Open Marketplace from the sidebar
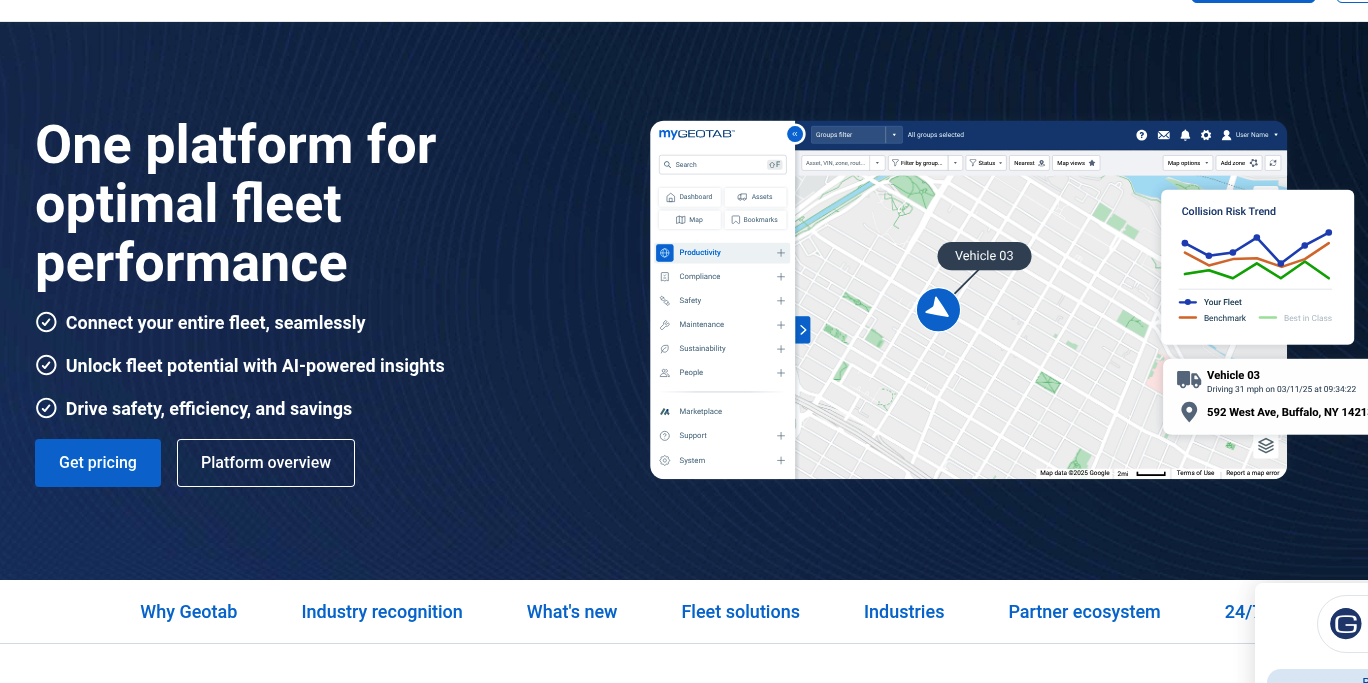The image size is (1368, 683). (x=690, y=412)
